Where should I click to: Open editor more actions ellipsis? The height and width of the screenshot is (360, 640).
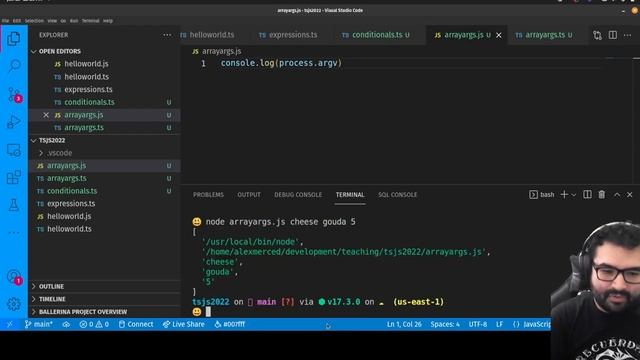628,35
